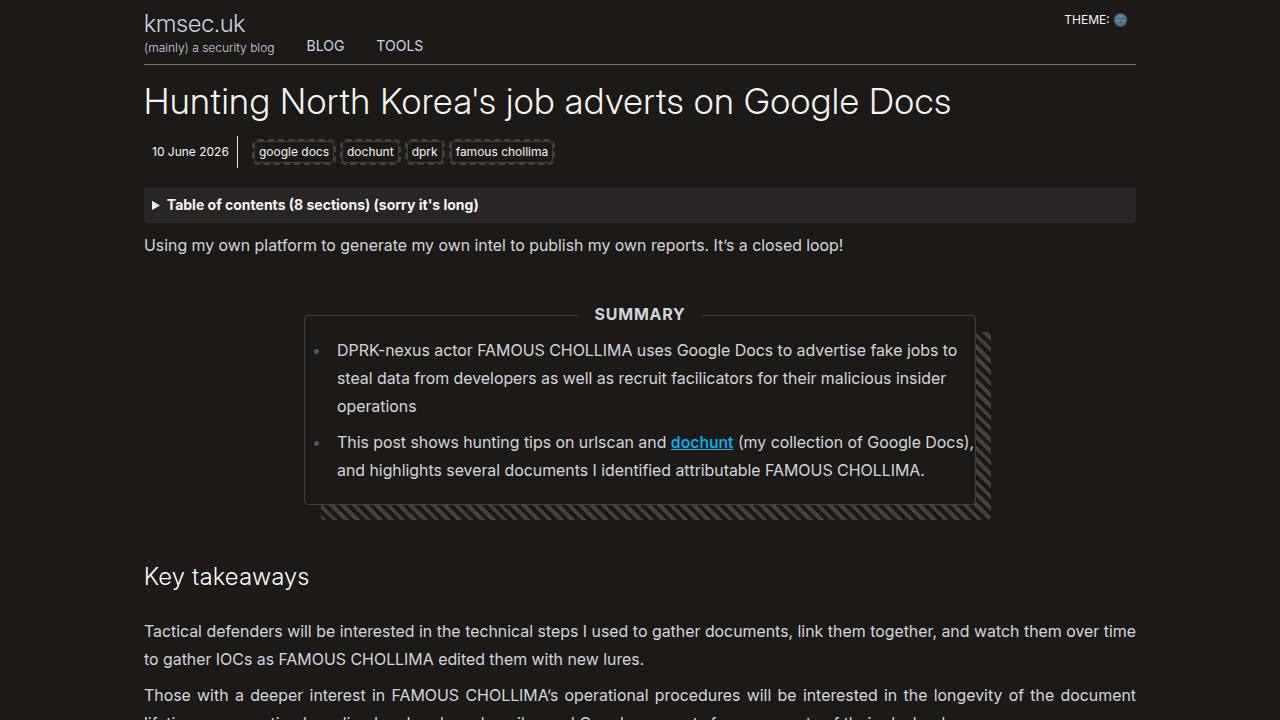The height and width of the screenshot is (720, 1280).
Task: Click the '(mainly) a security blog' tagline
Action: (x=209, y=47)
